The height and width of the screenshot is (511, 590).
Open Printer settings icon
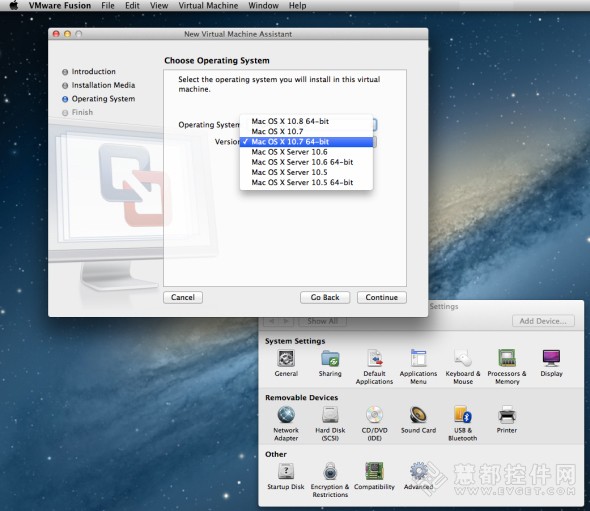pos(507,415)
